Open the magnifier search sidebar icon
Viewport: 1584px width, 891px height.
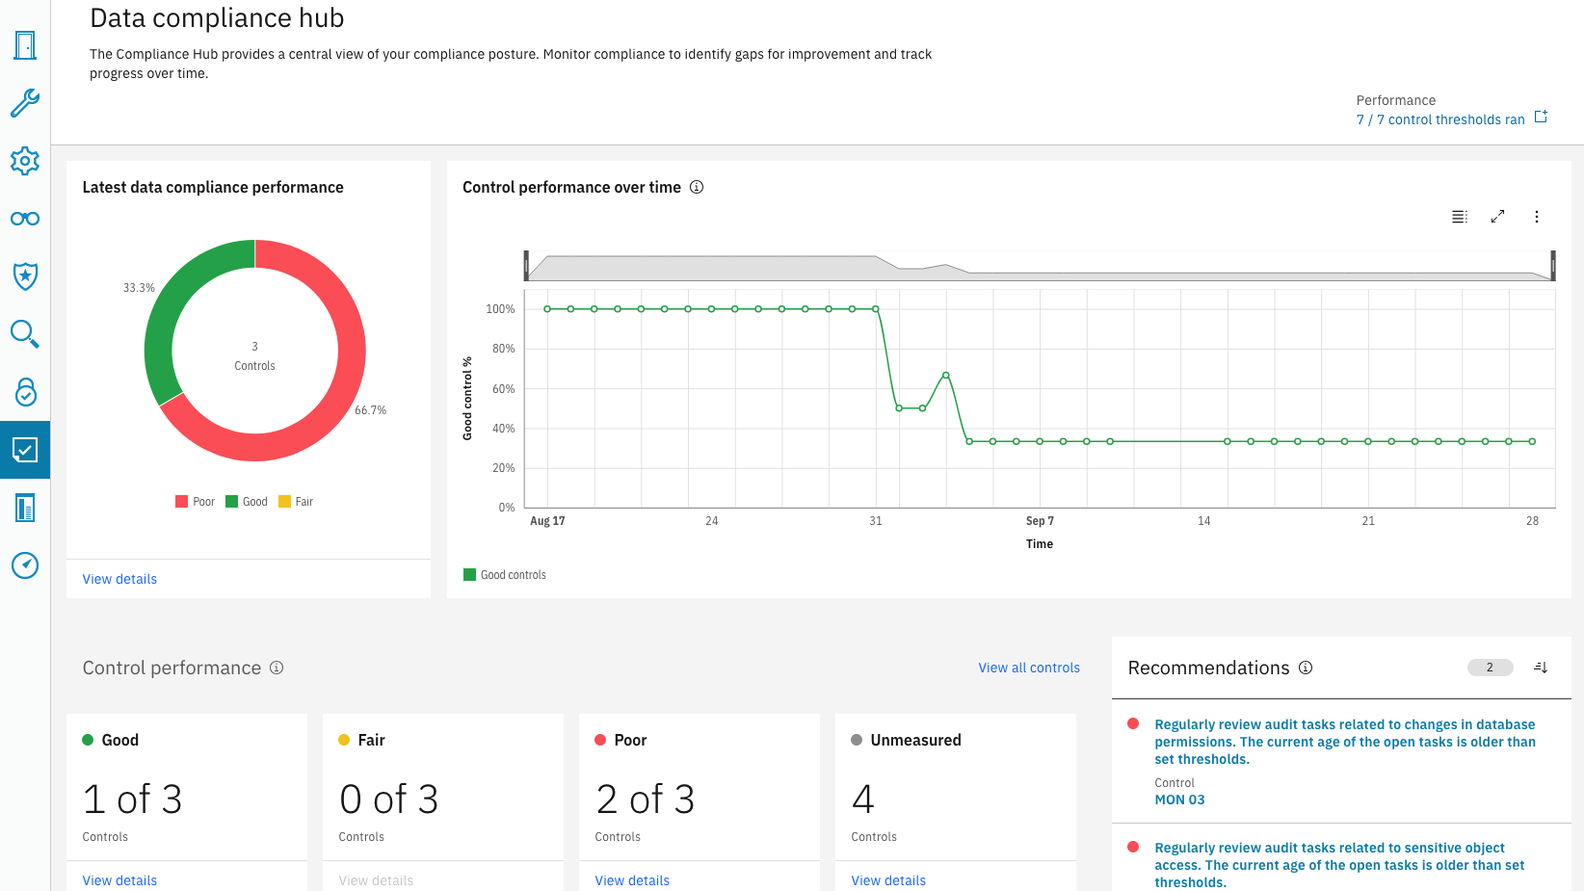click(x=25, y=334)
